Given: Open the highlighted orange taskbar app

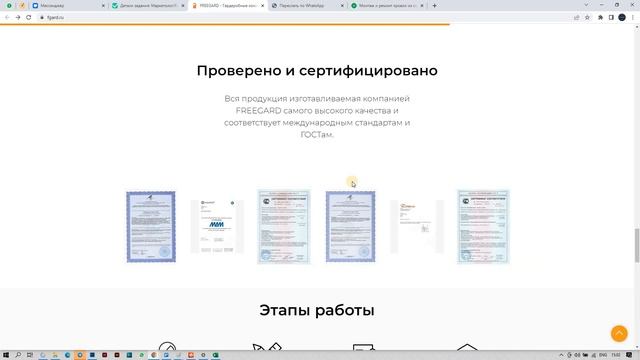Looking at the screenshot, I should [80, 355].
